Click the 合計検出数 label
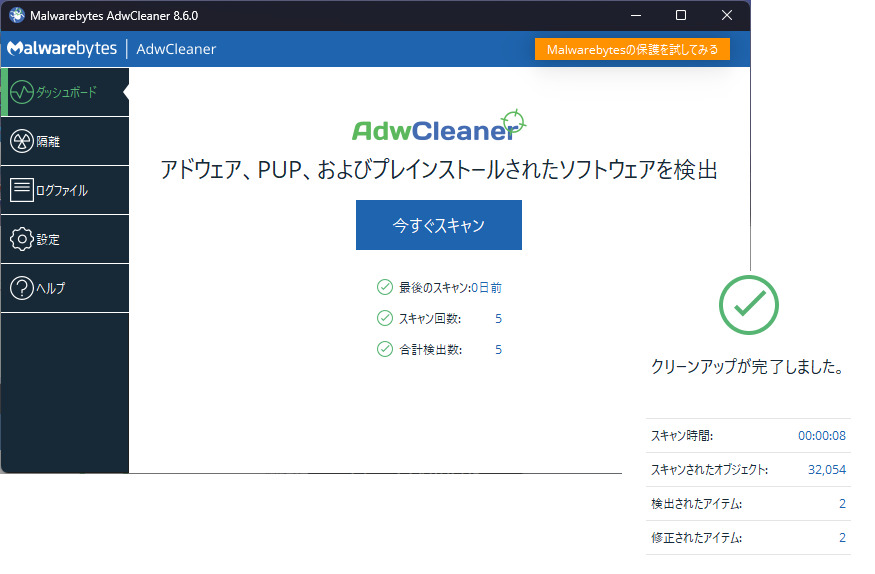 pos(431,350)
